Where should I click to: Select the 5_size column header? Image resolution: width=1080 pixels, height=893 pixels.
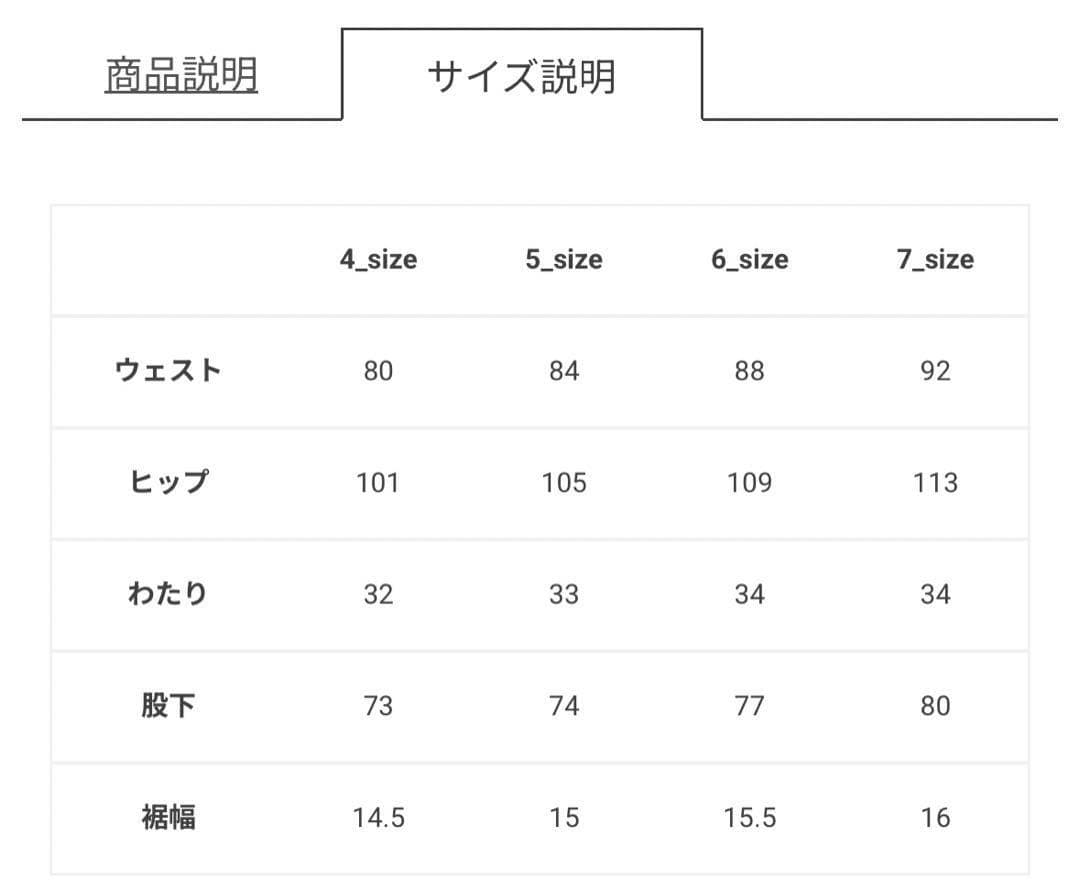point(564,259)
